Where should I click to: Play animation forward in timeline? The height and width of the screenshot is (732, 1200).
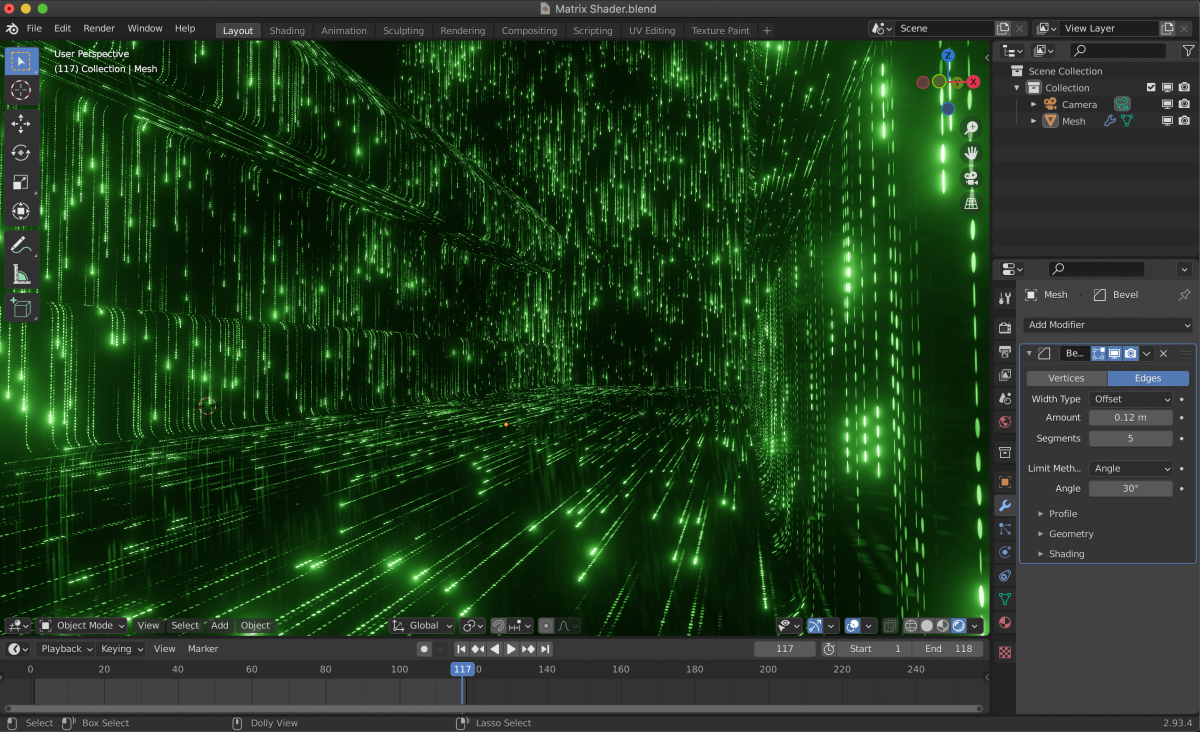point(511,649)
